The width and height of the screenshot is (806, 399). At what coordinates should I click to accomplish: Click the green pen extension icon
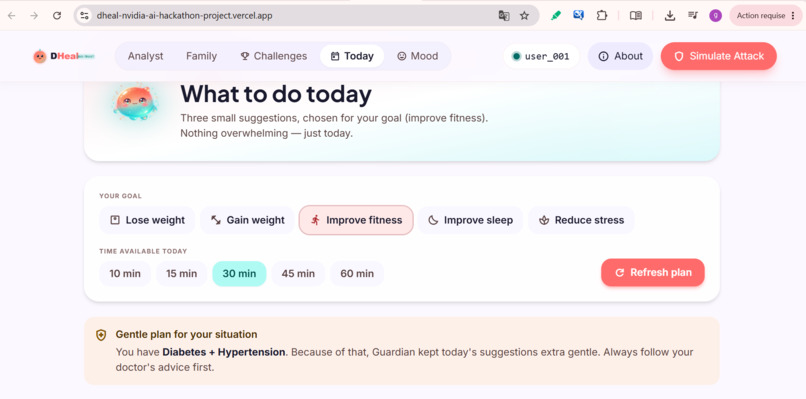tap(556, 15)
